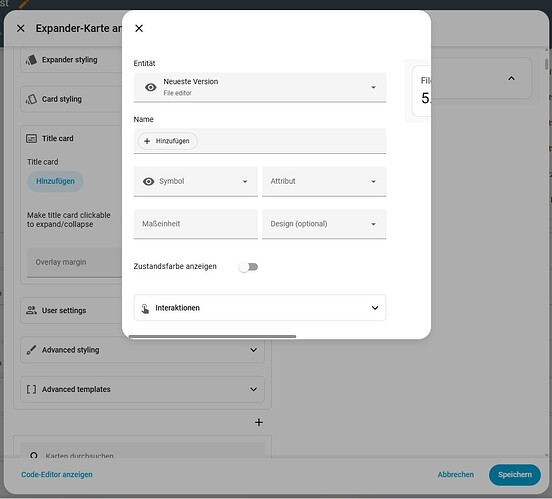Click the Advanced styling brush icon
The image size is (552, 499).
tap(31, 350)
